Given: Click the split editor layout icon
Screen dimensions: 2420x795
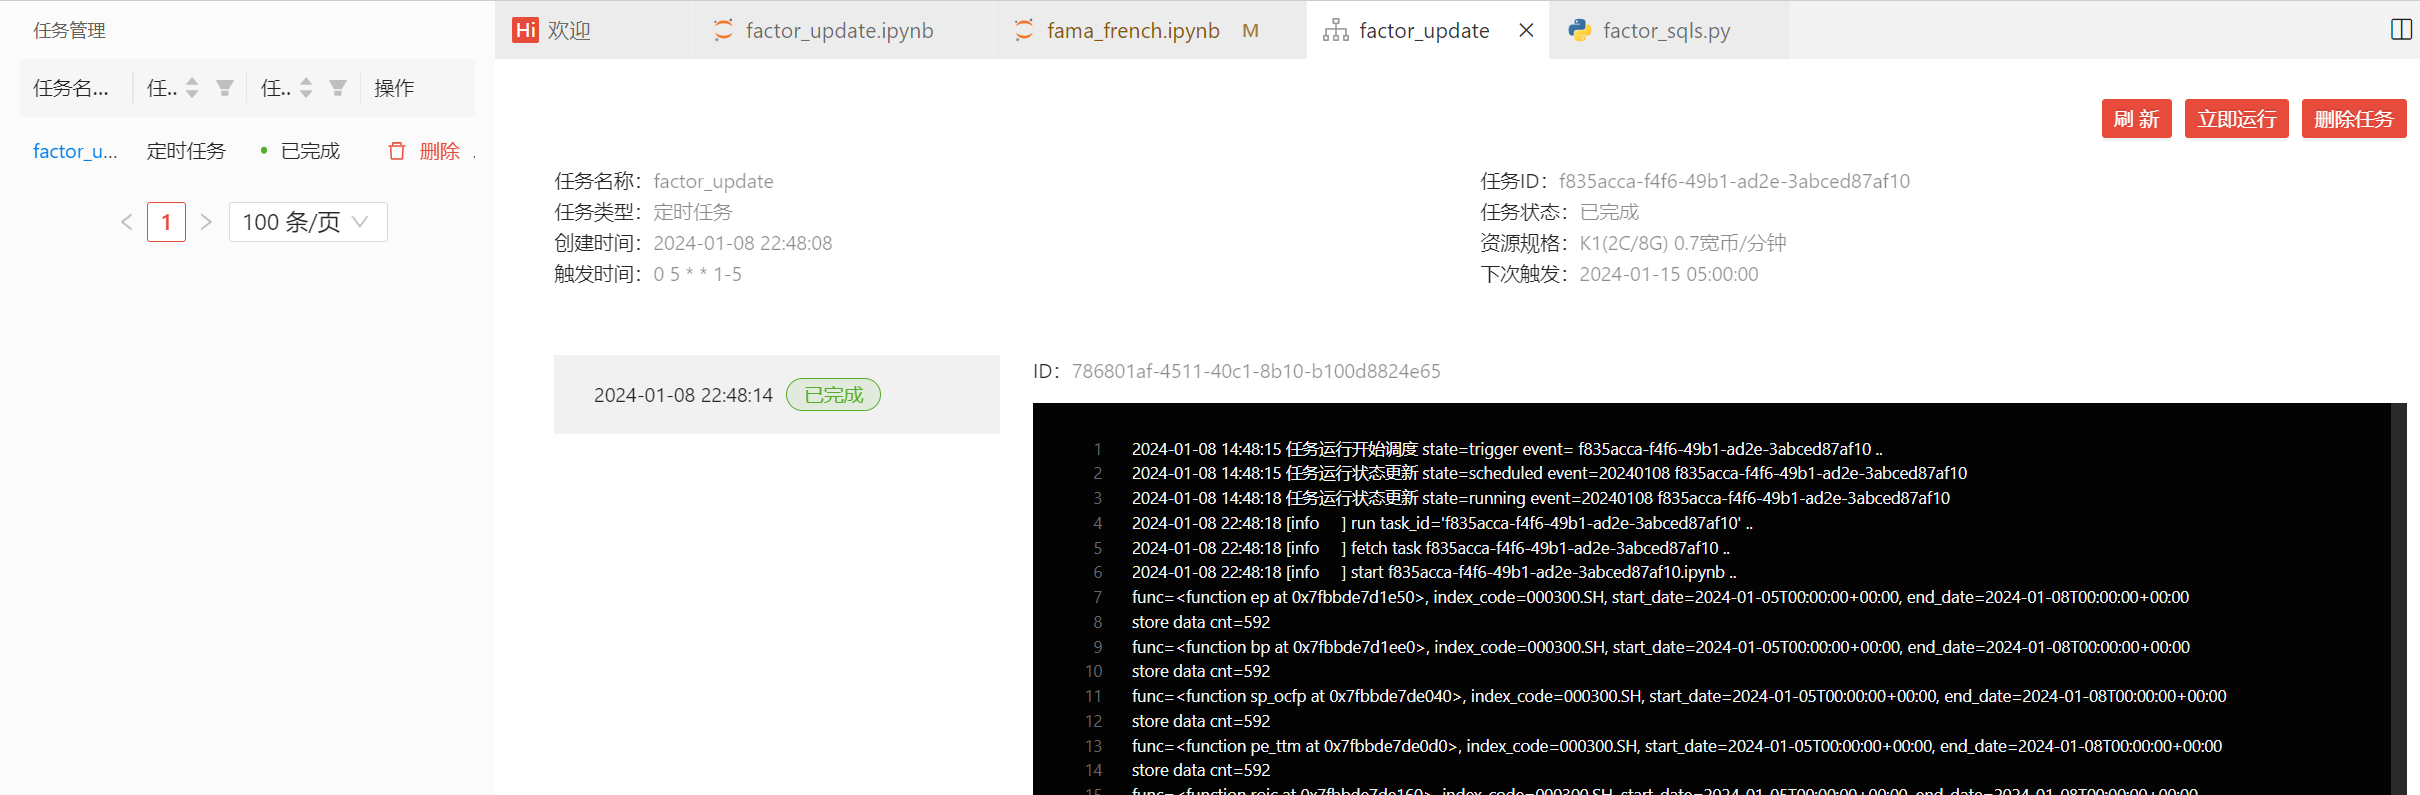Looking at the screenshot, I should [2401, 30].
